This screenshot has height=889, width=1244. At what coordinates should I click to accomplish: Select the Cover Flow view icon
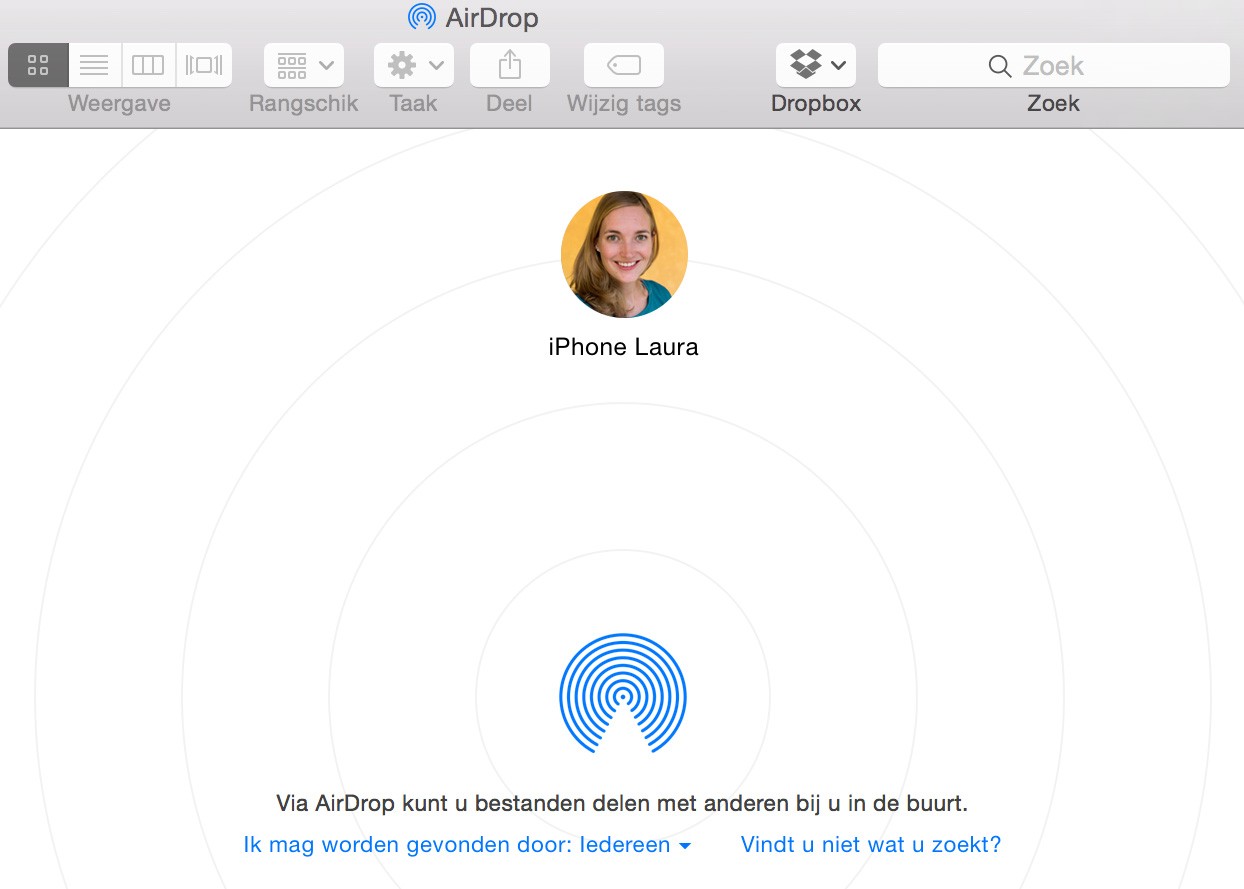(203, 64)
